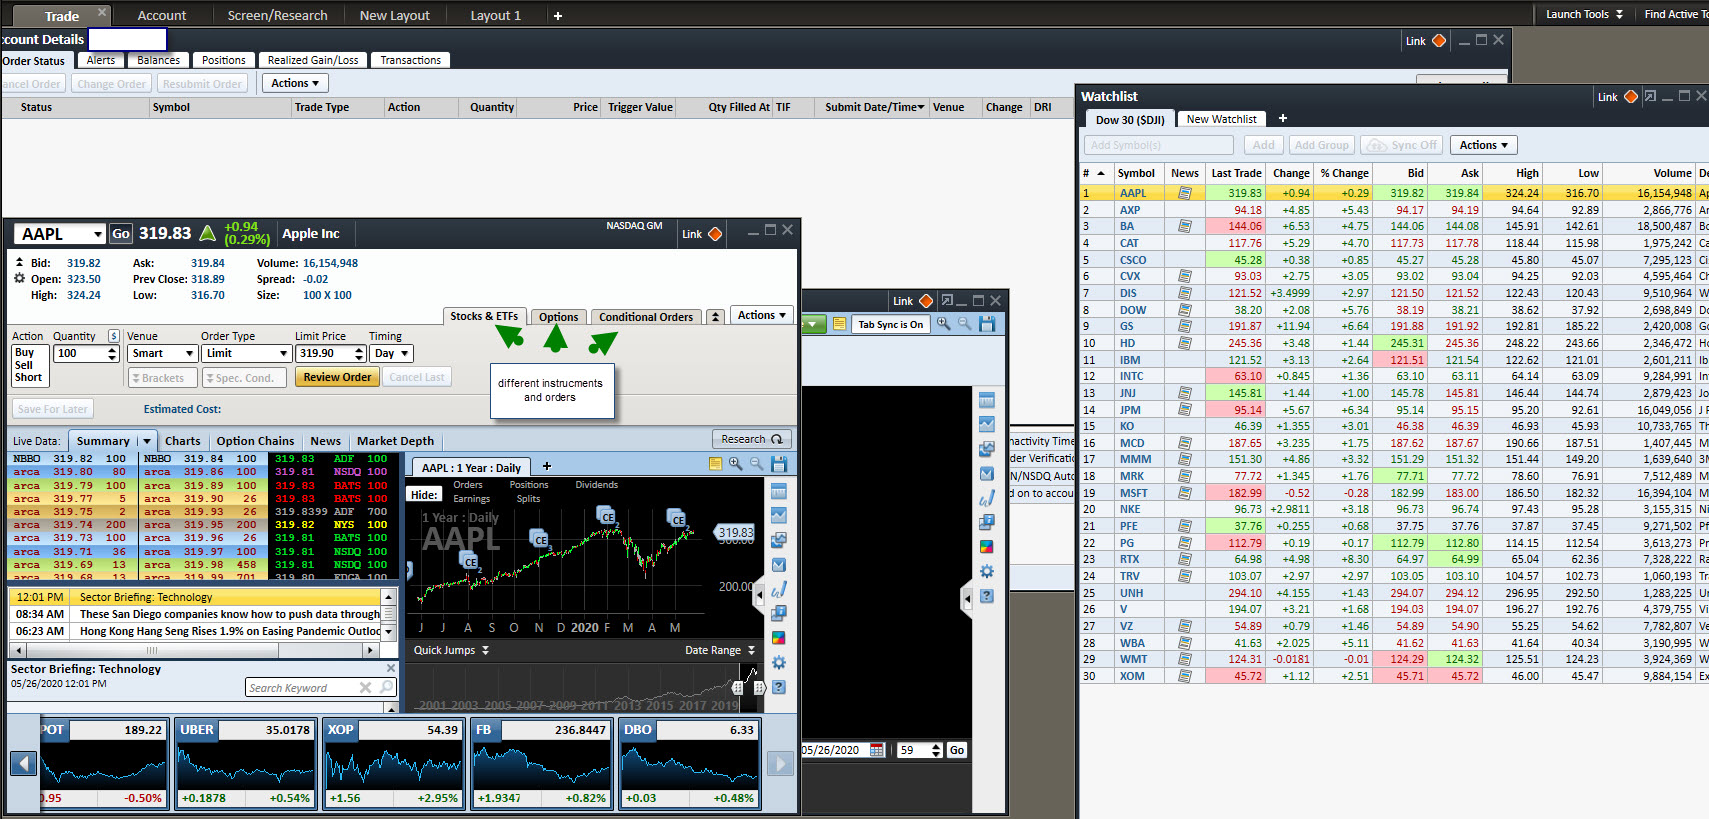Click the Link diamond icon in Account Details

pos(1439,41)
